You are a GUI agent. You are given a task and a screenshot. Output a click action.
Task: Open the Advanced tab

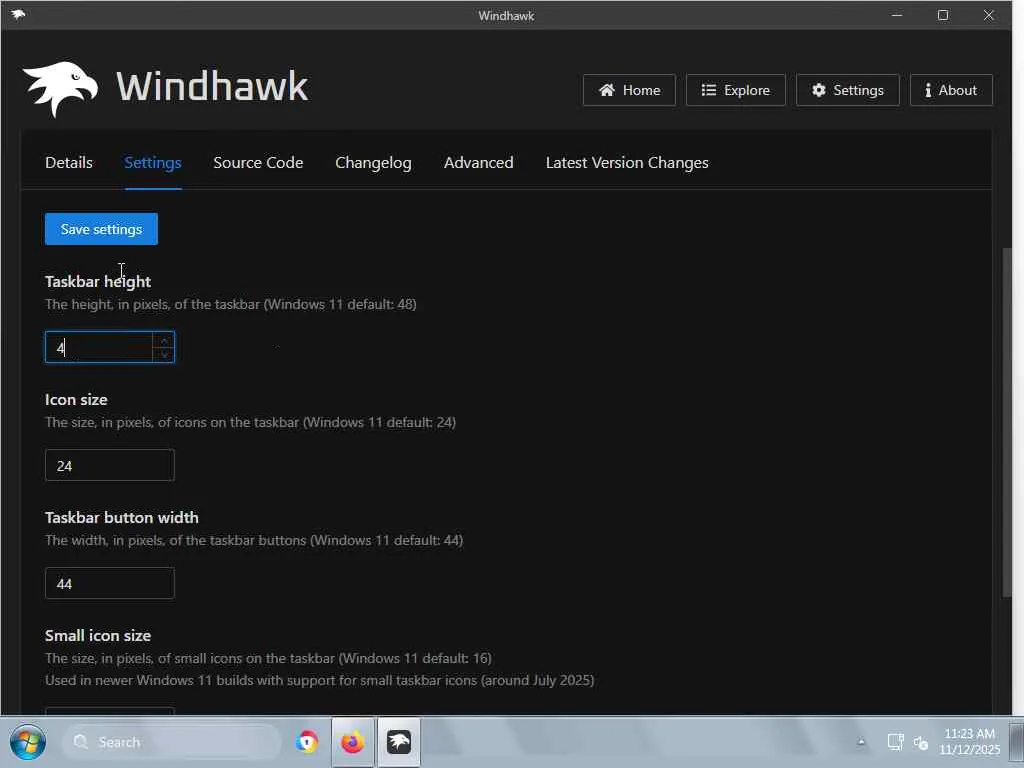click(478, 163)
